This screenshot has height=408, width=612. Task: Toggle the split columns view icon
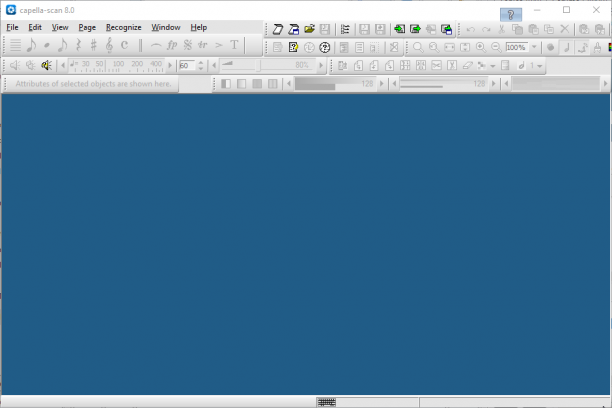[272, 84]
